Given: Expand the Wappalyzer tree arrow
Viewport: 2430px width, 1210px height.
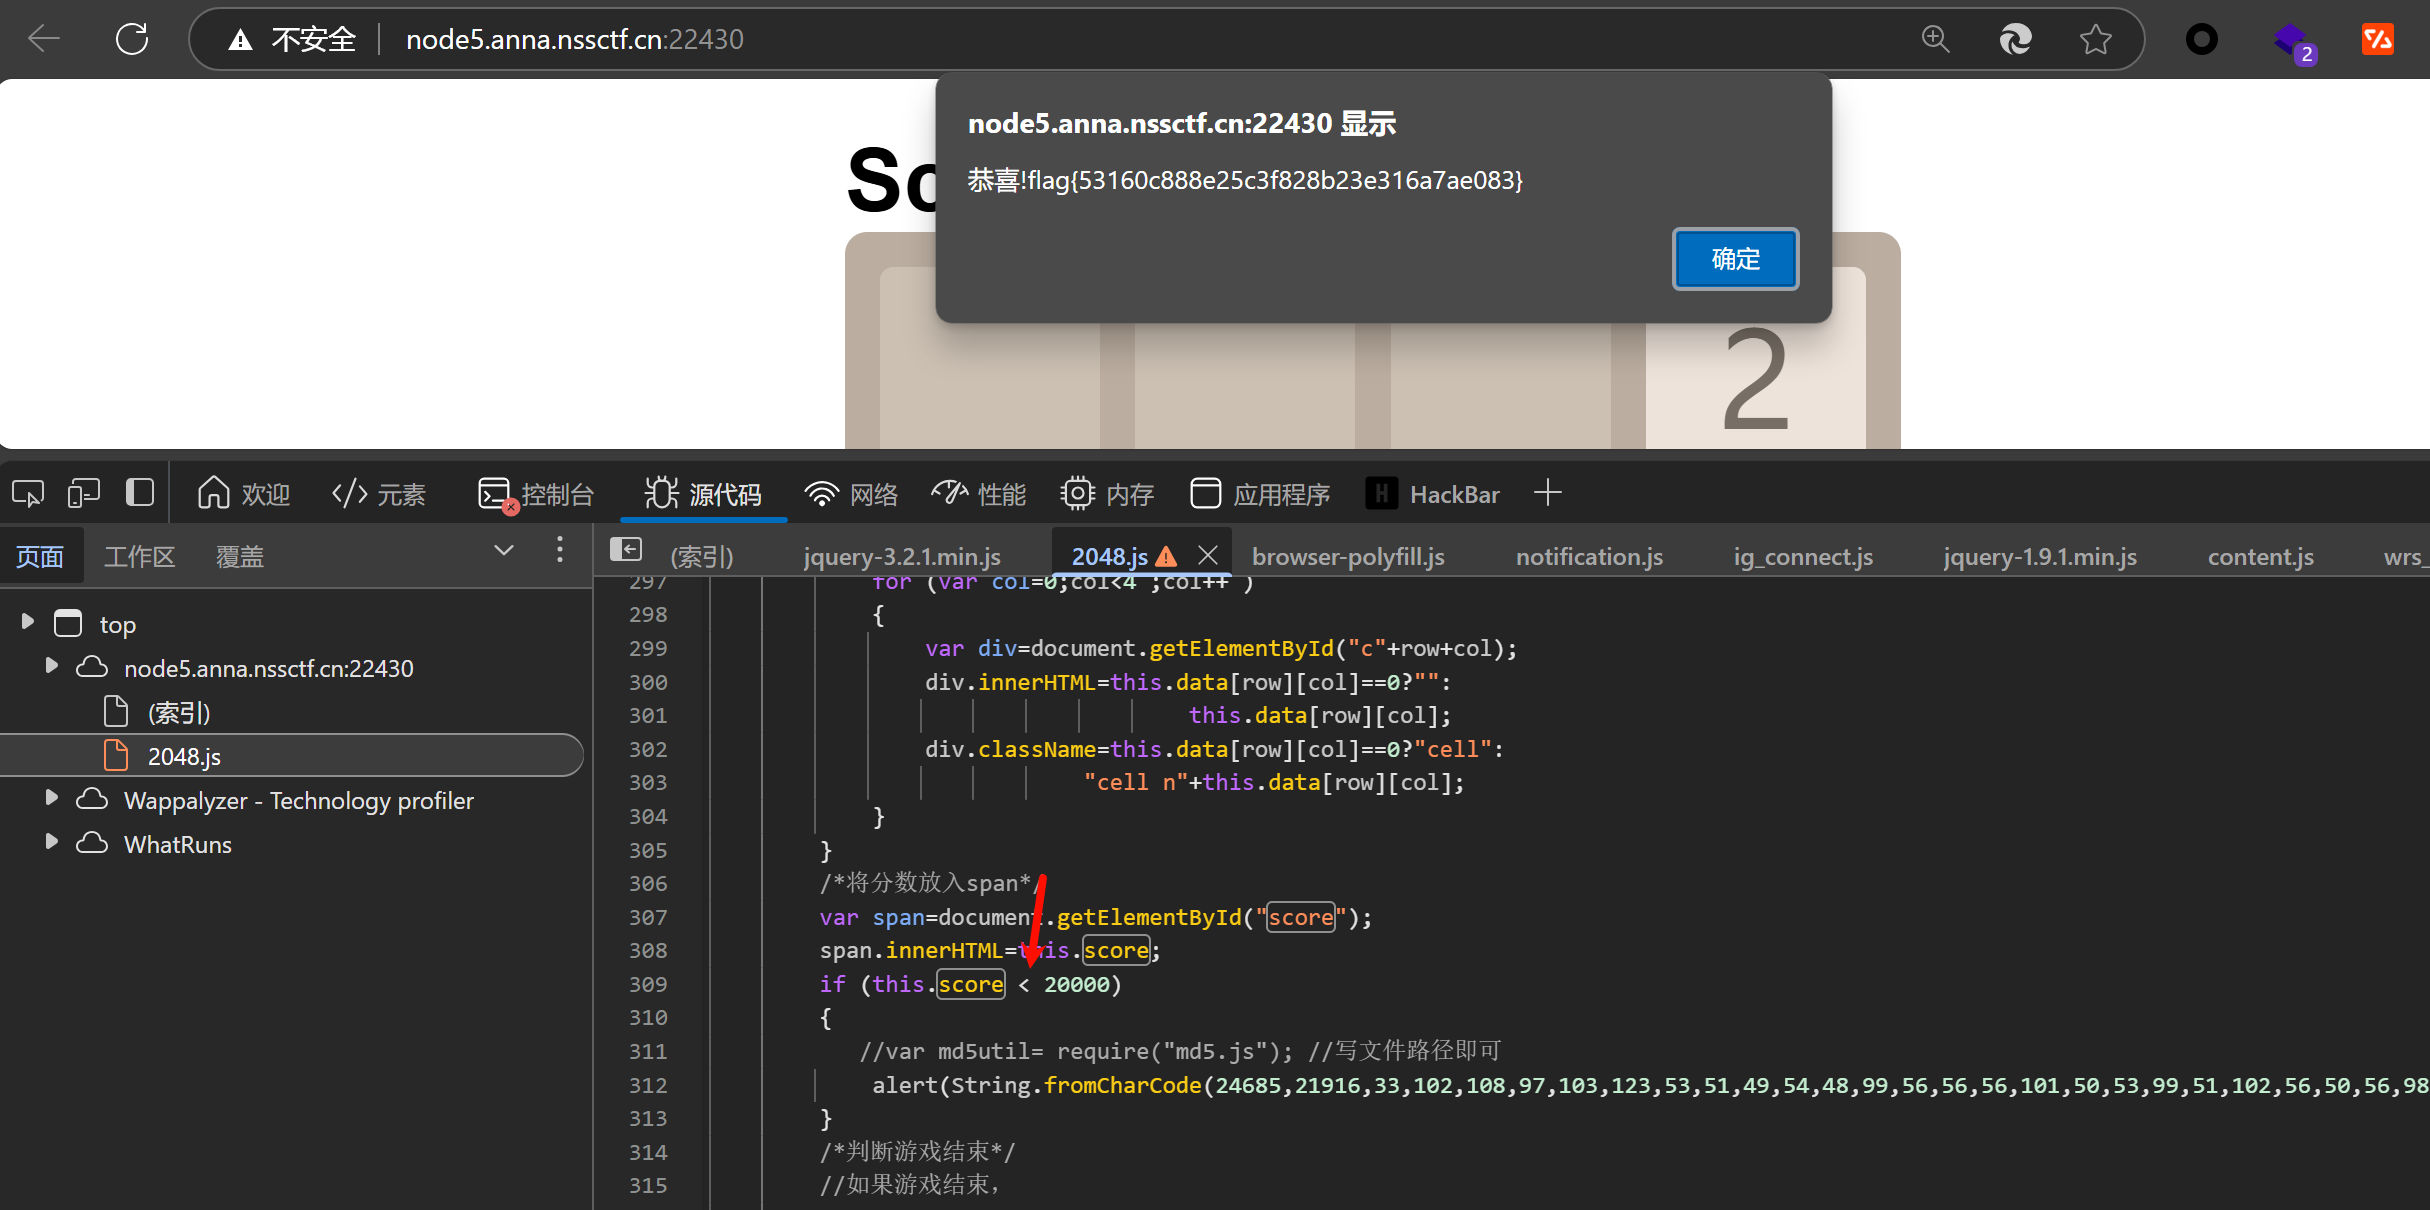Looking at the screenshot, I should tap(51, 798).
